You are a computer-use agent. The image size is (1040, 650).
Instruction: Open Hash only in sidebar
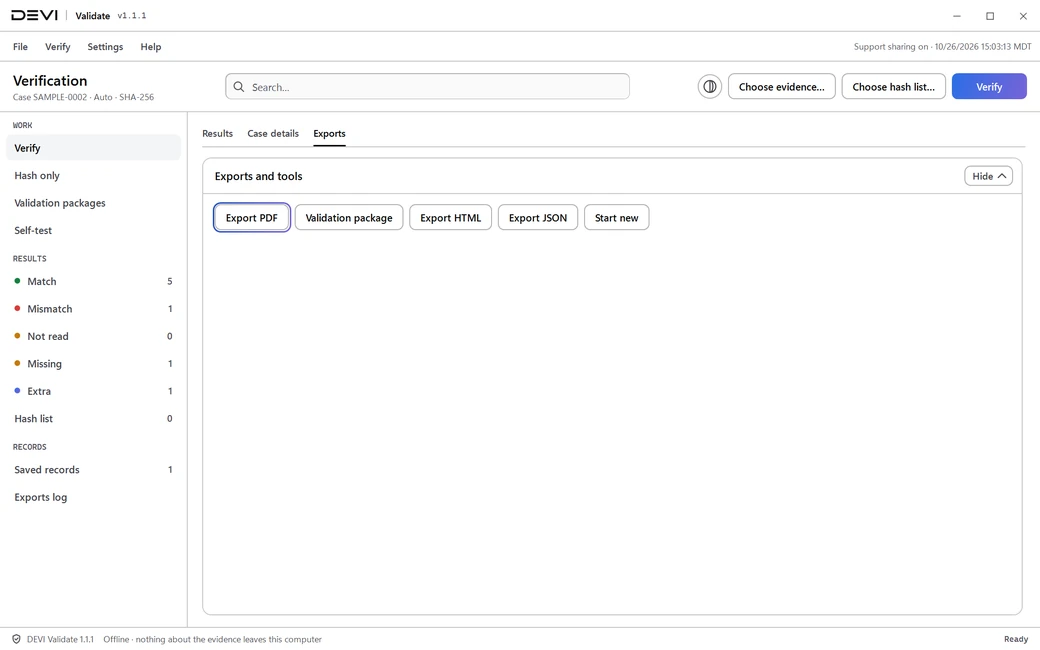[x=94, y=176]
